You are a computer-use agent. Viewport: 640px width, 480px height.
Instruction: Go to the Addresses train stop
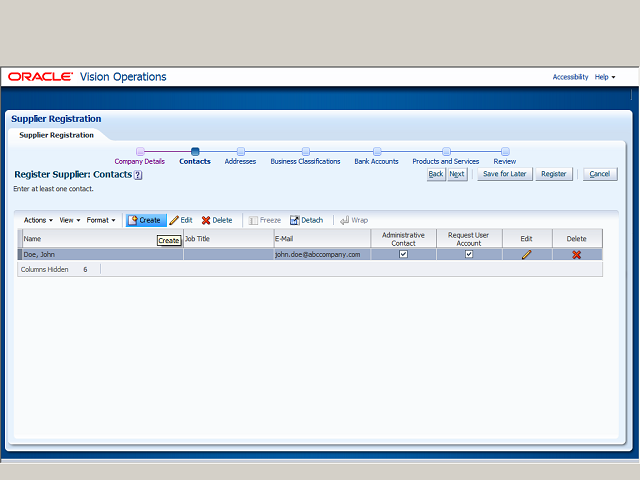tap(240, 156)
